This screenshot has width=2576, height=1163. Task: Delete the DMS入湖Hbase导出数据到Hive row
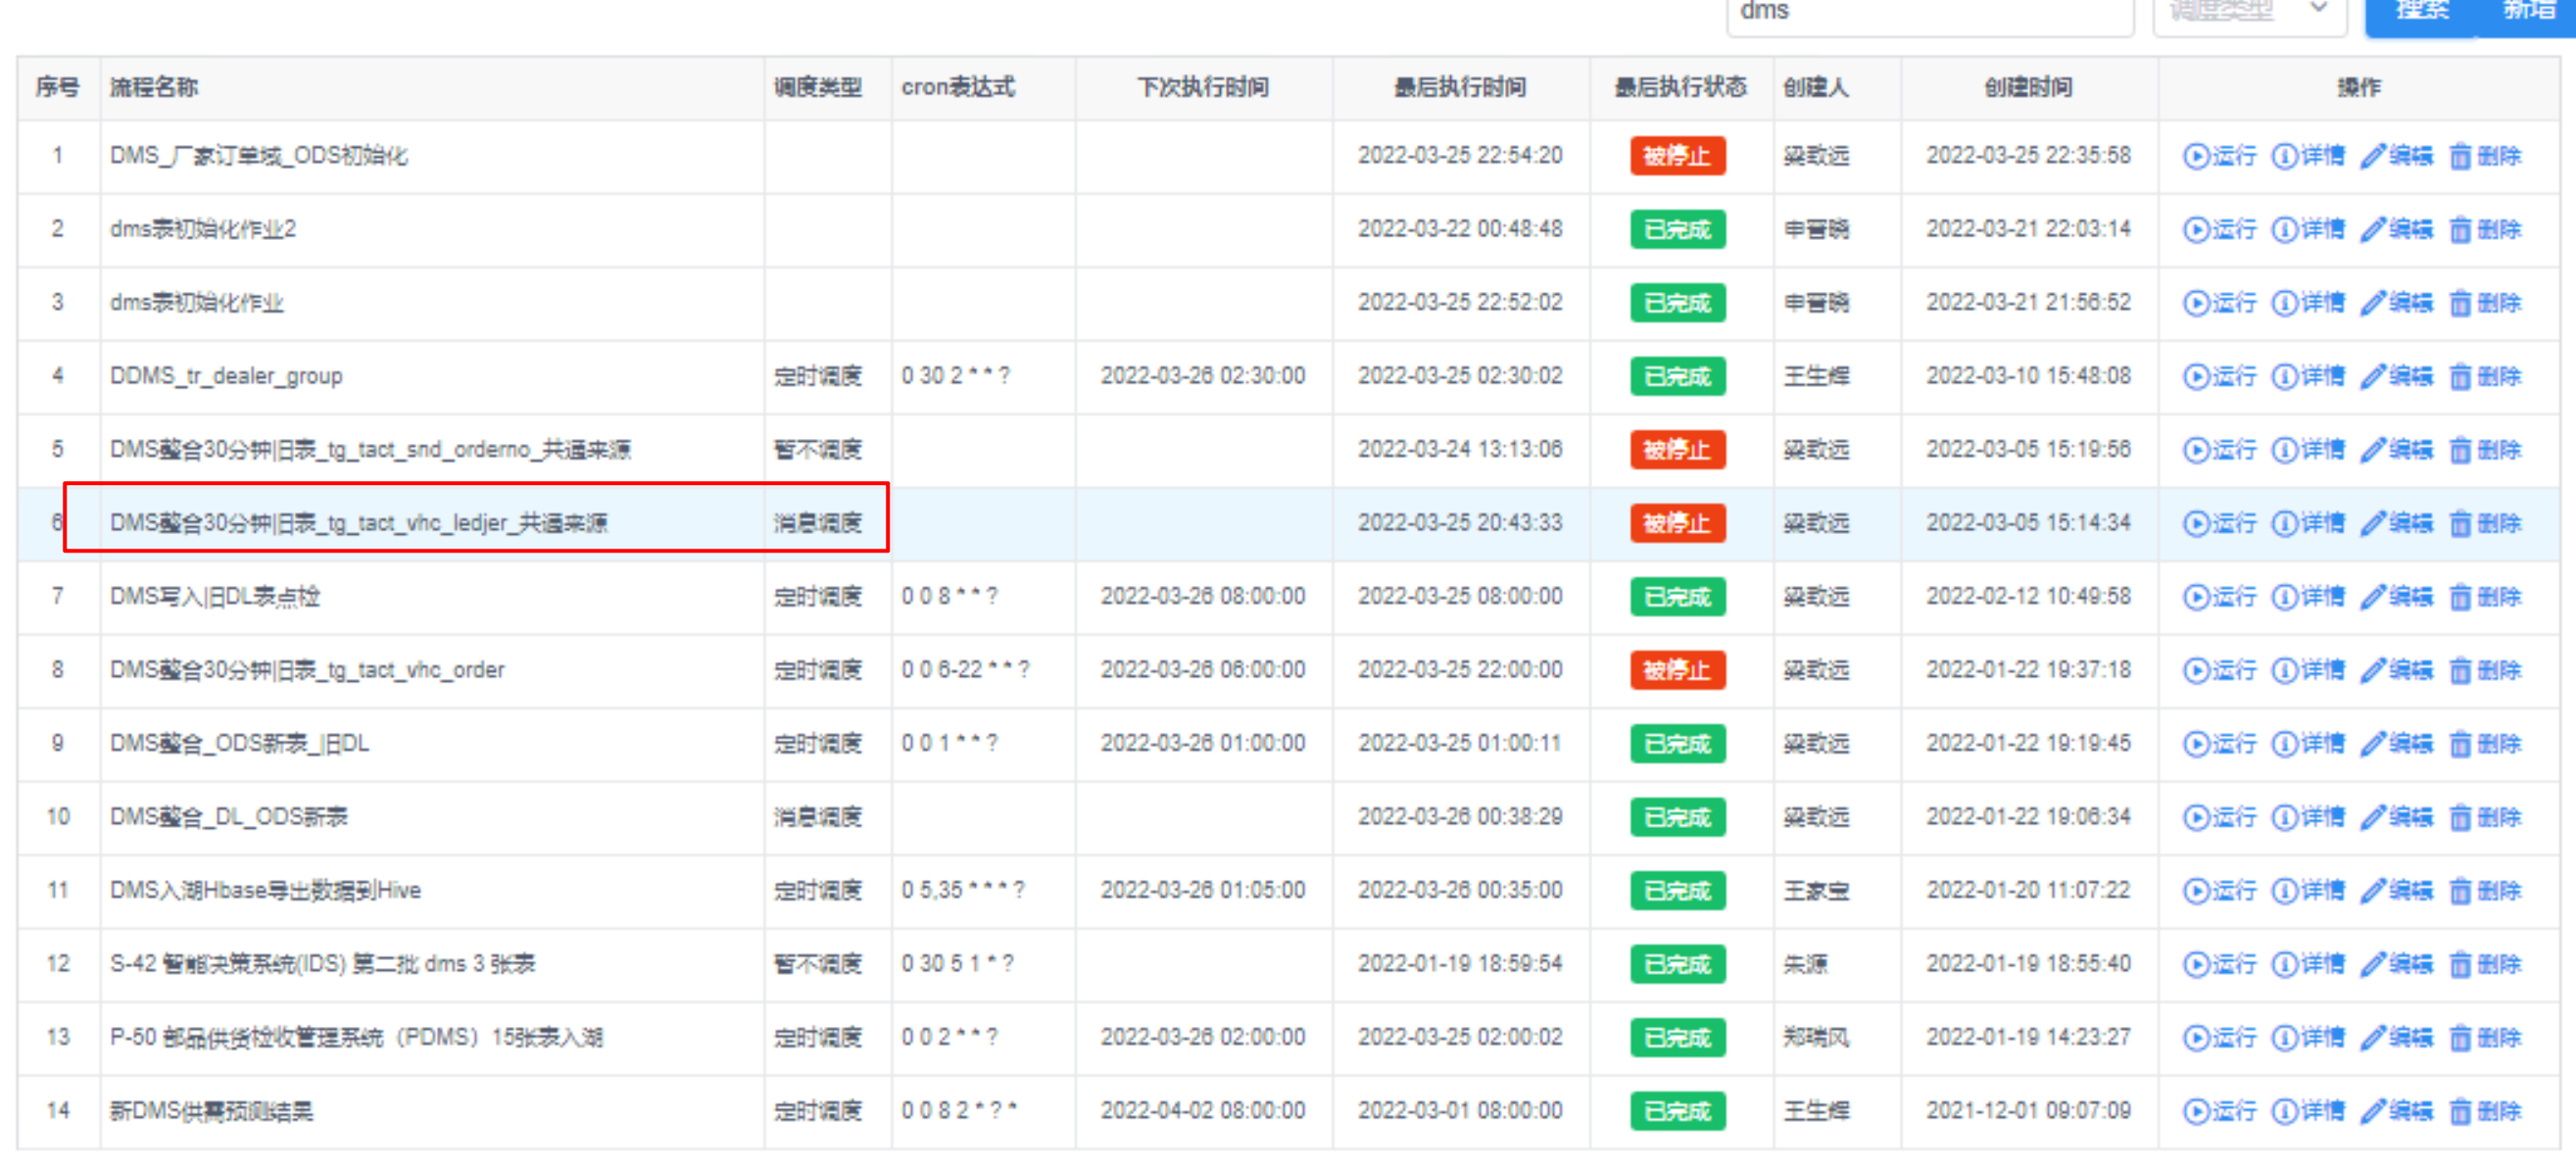[2486, 891]
